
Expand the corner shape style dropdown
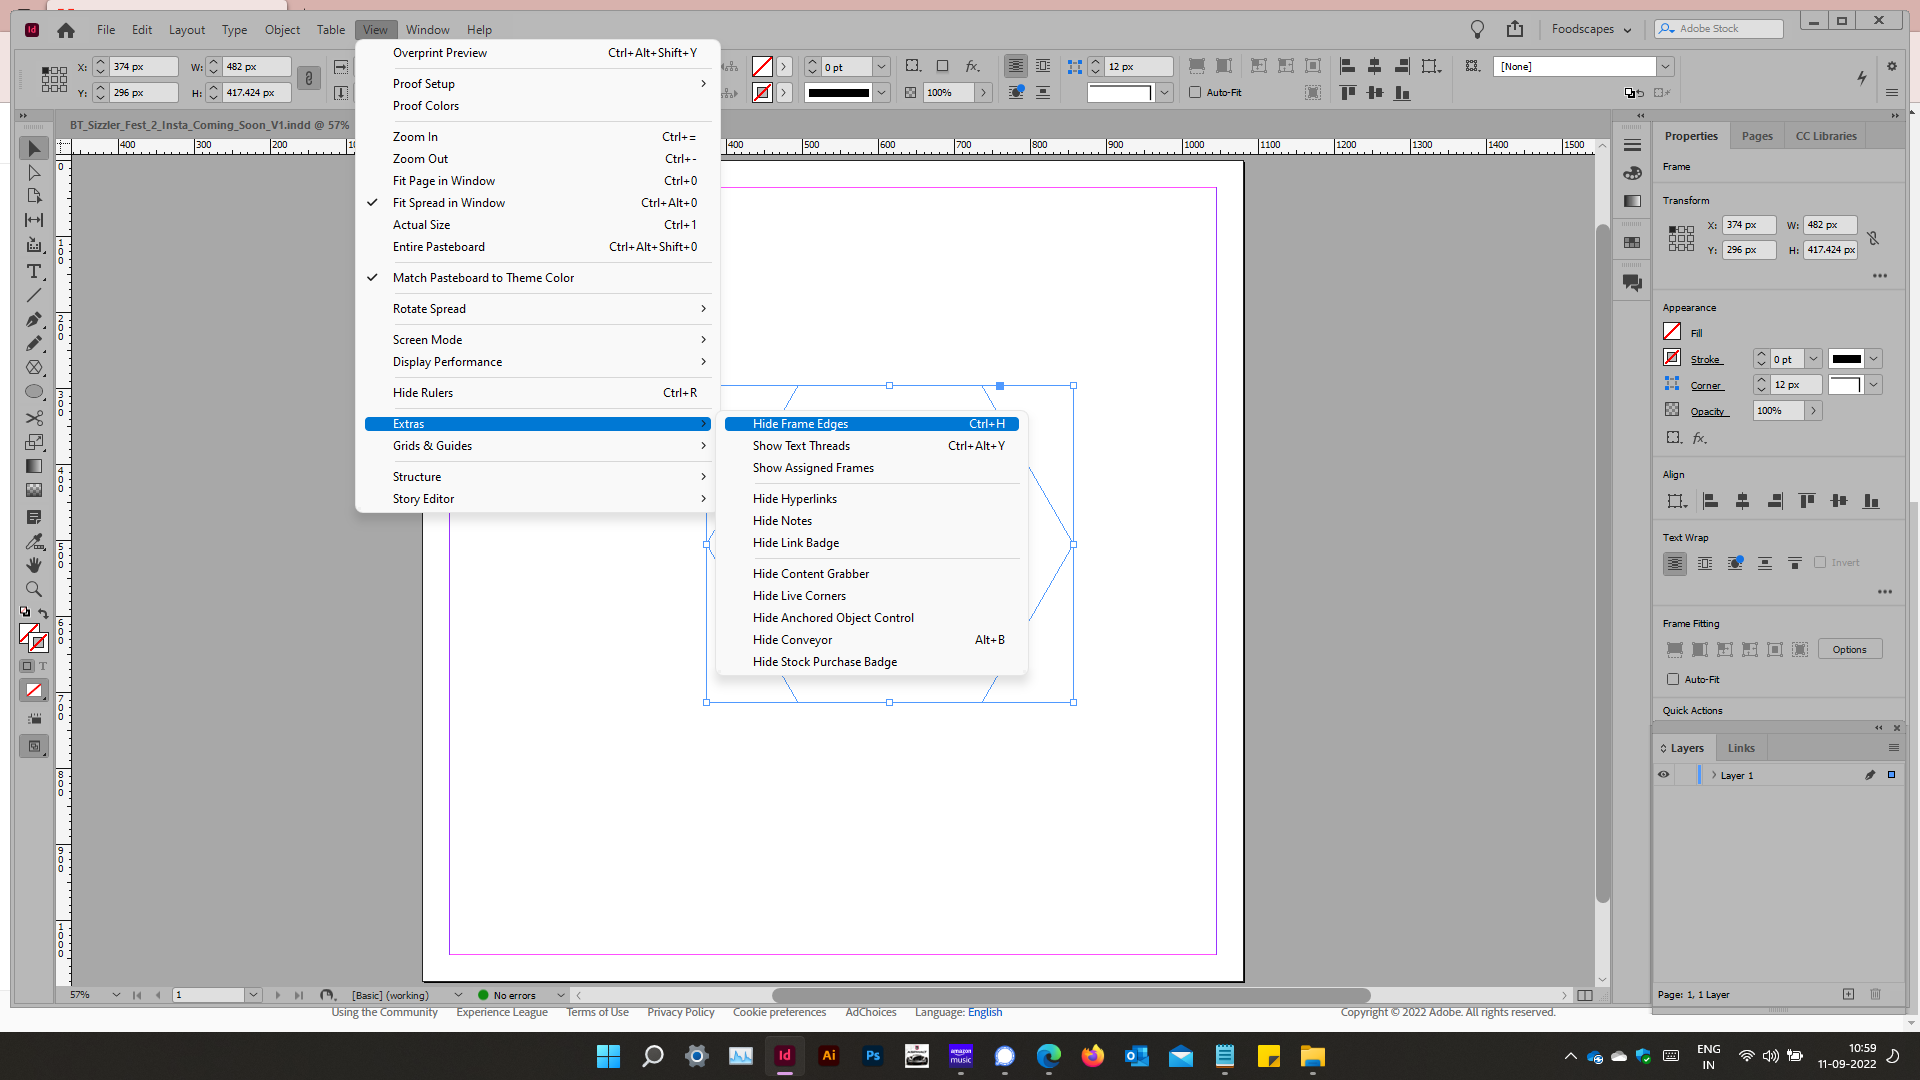[x=1875, y=384]
